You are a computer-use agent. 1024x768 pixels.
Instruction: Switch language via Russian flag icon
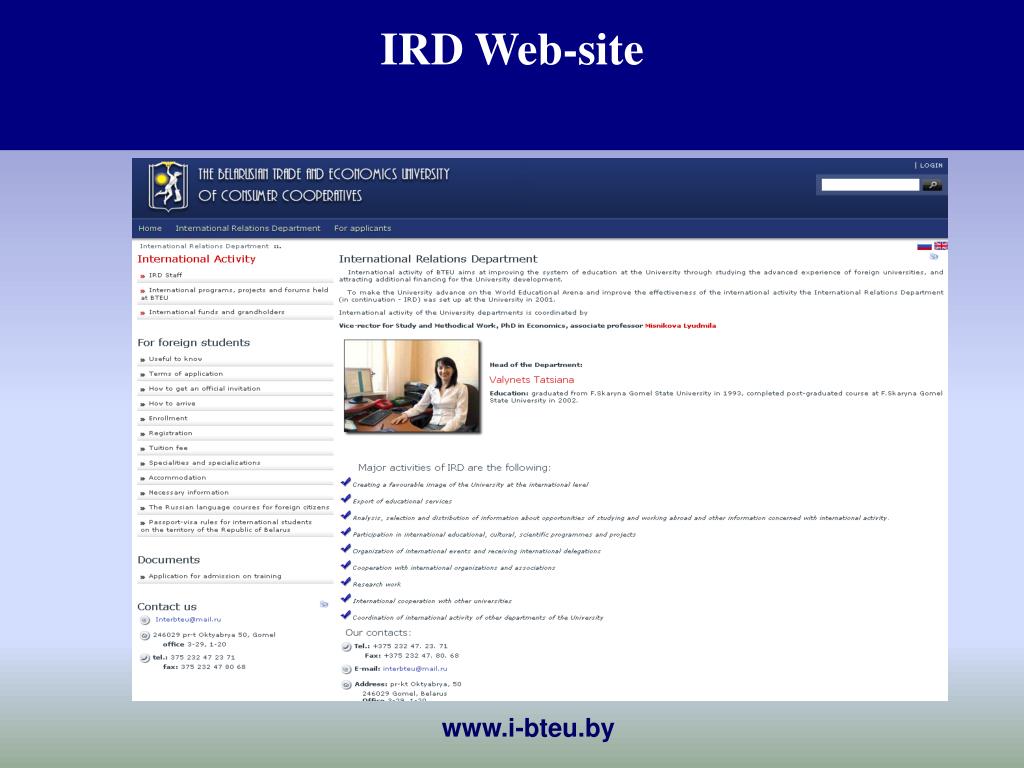pos(924,246)
